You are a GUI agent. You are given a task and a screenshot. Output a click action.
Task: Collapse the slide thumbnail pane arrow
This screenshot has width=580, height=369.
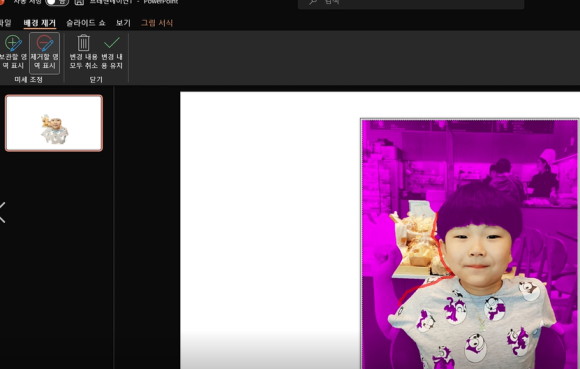[3, 213]
